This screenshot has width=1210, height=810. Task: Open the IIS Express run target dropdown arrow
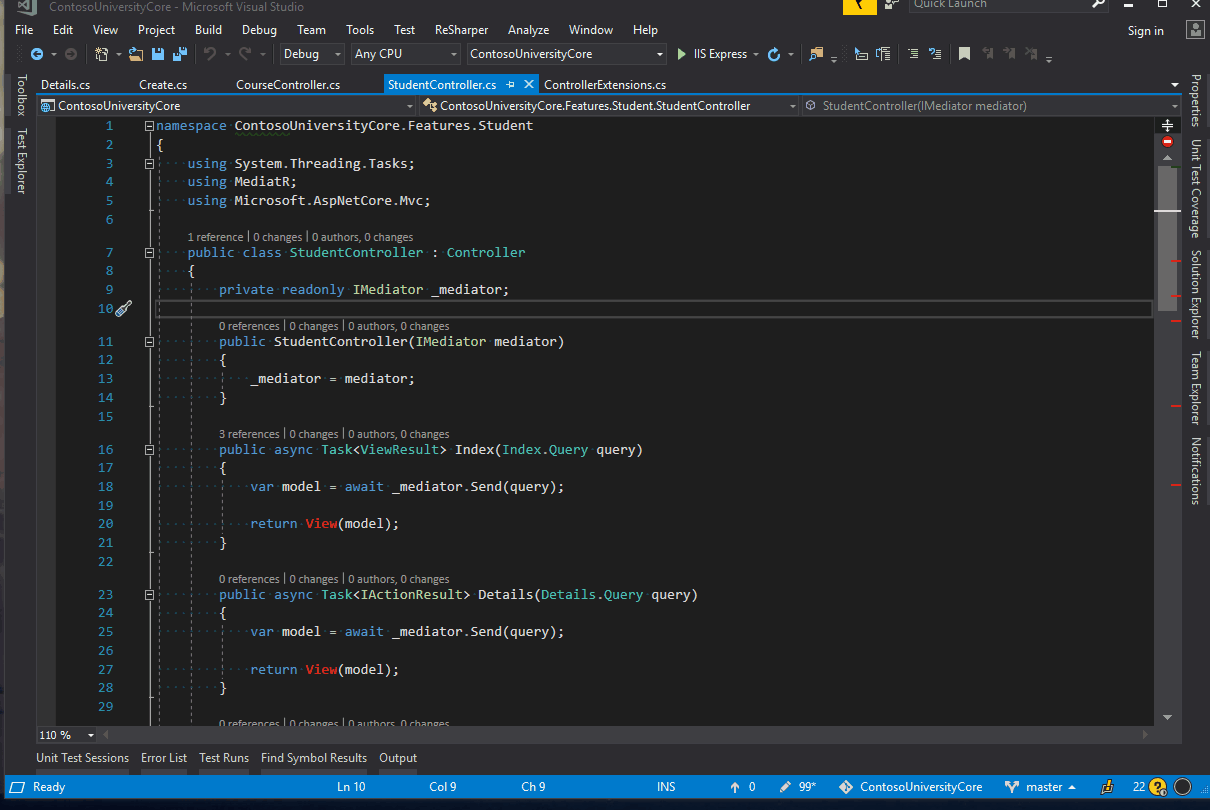(x=756, y=54)
